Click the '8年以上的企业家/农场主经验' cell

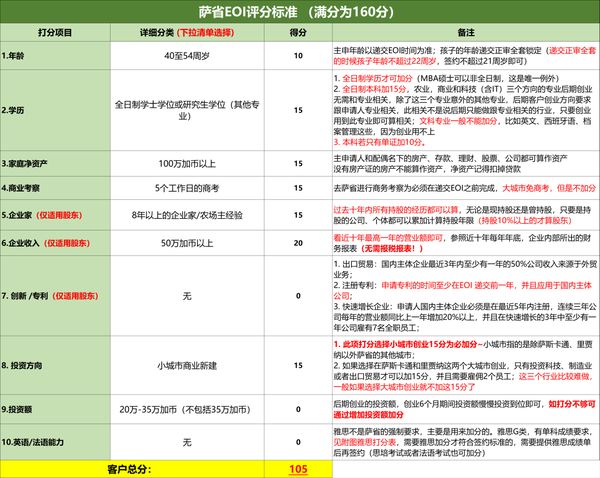pos(187,215)
